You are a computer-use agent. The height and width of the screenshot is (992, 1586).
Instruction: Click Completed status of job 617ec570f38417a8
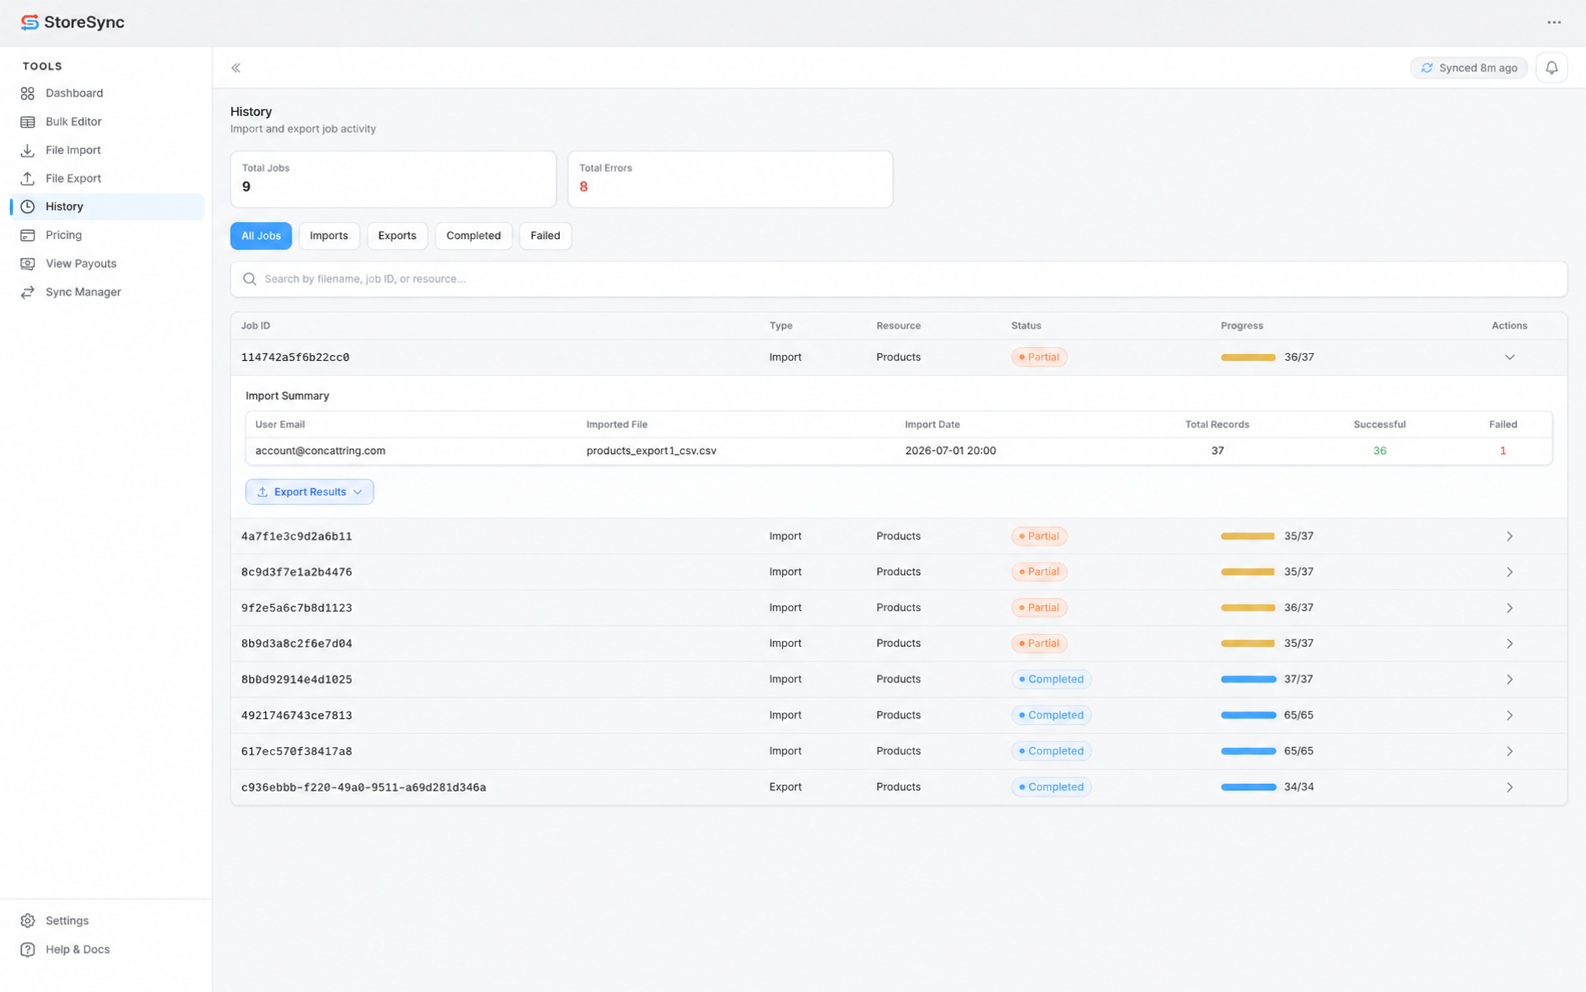pyautogui.click(x=1051, y=751)
